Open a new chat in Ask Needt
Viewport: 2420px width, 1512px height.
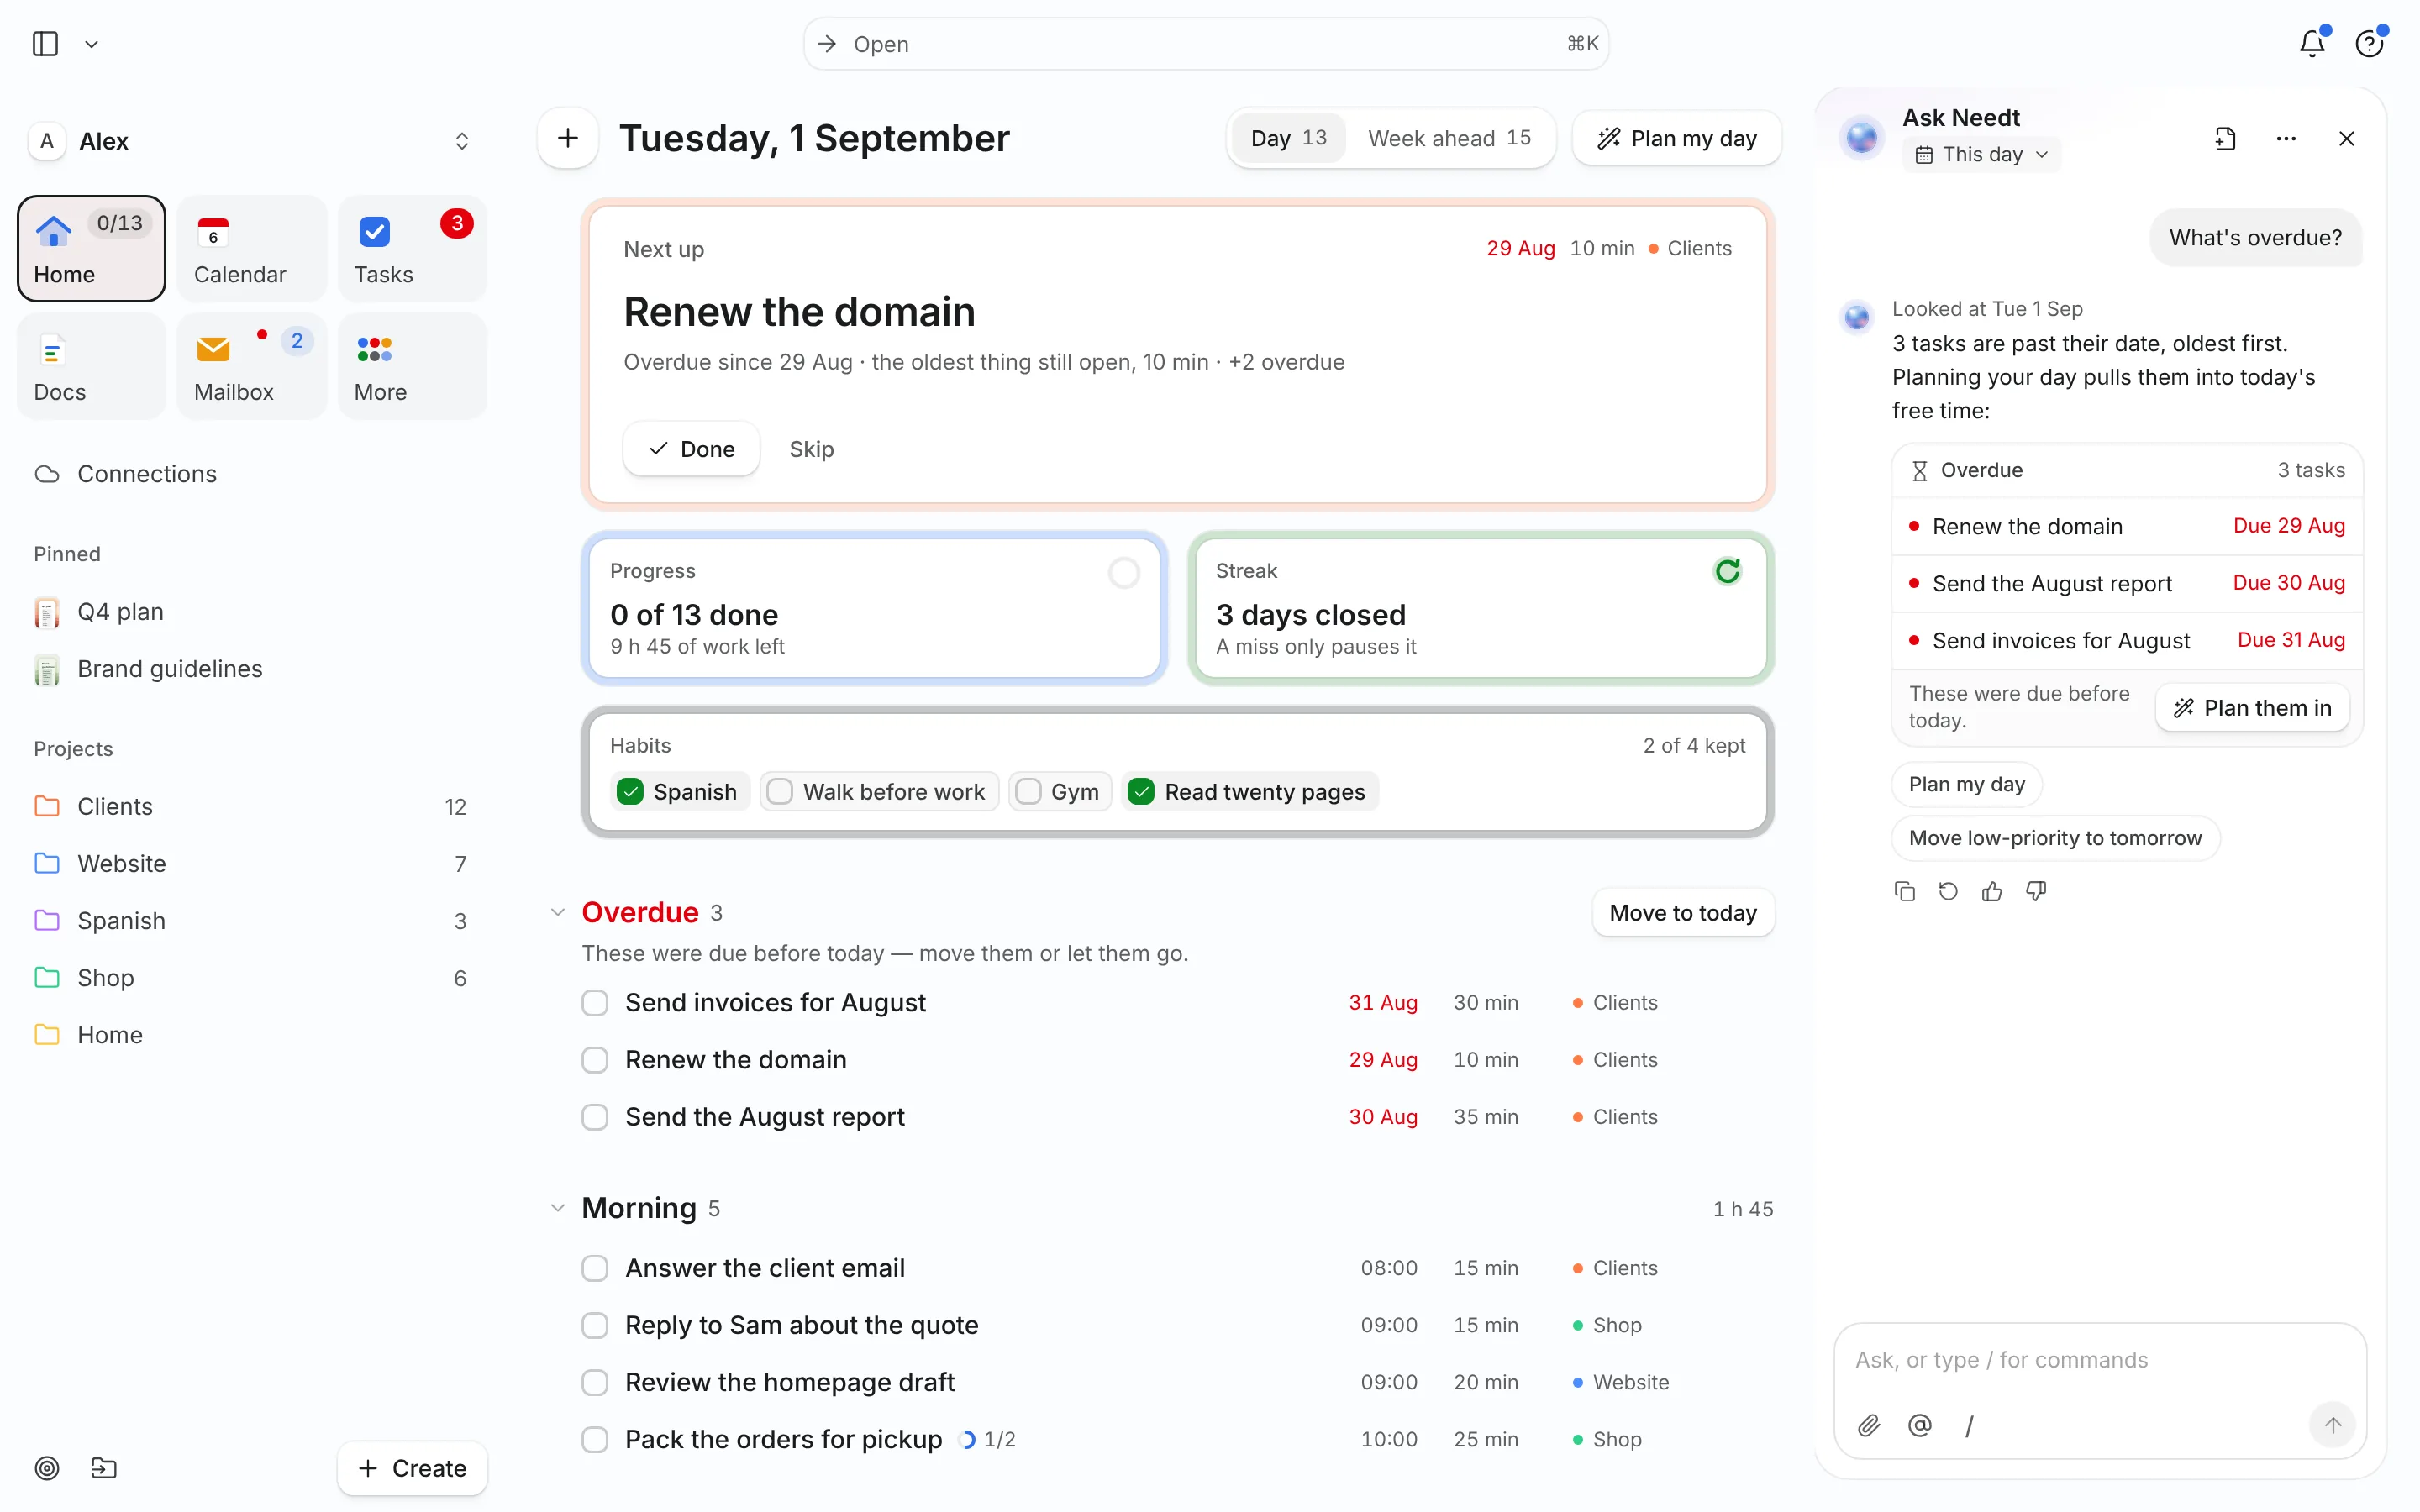[x=2225, y=139]
